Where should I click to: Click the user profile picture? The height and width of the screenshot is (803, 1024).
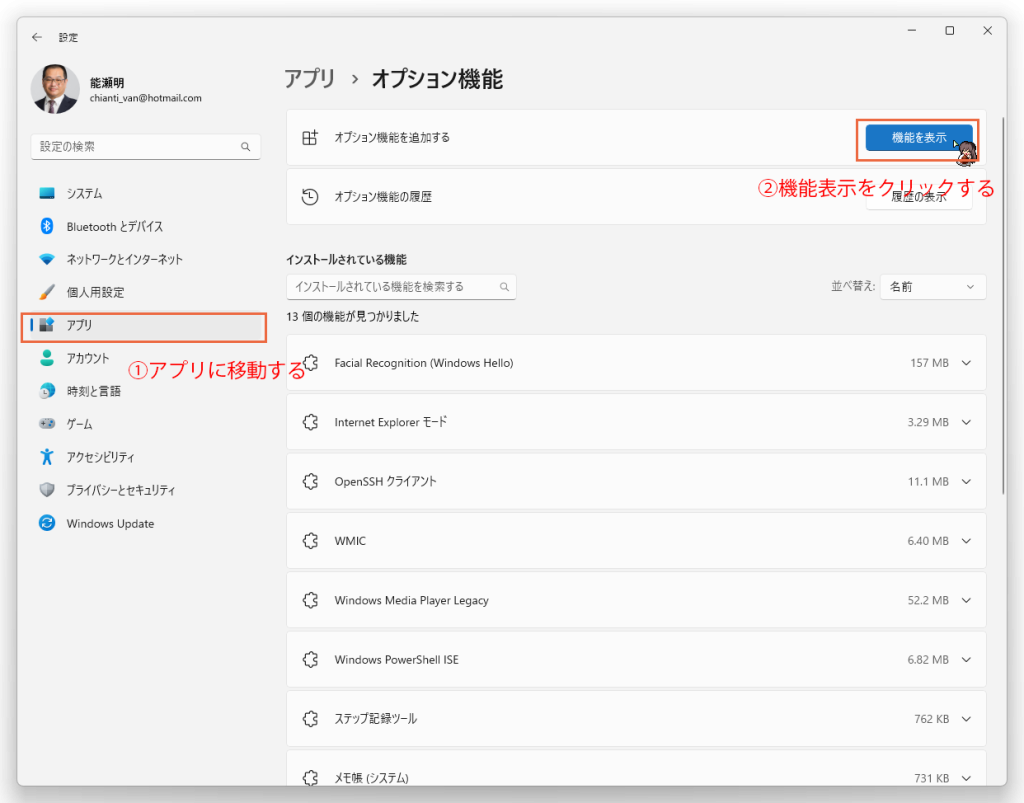click(55, 90)
